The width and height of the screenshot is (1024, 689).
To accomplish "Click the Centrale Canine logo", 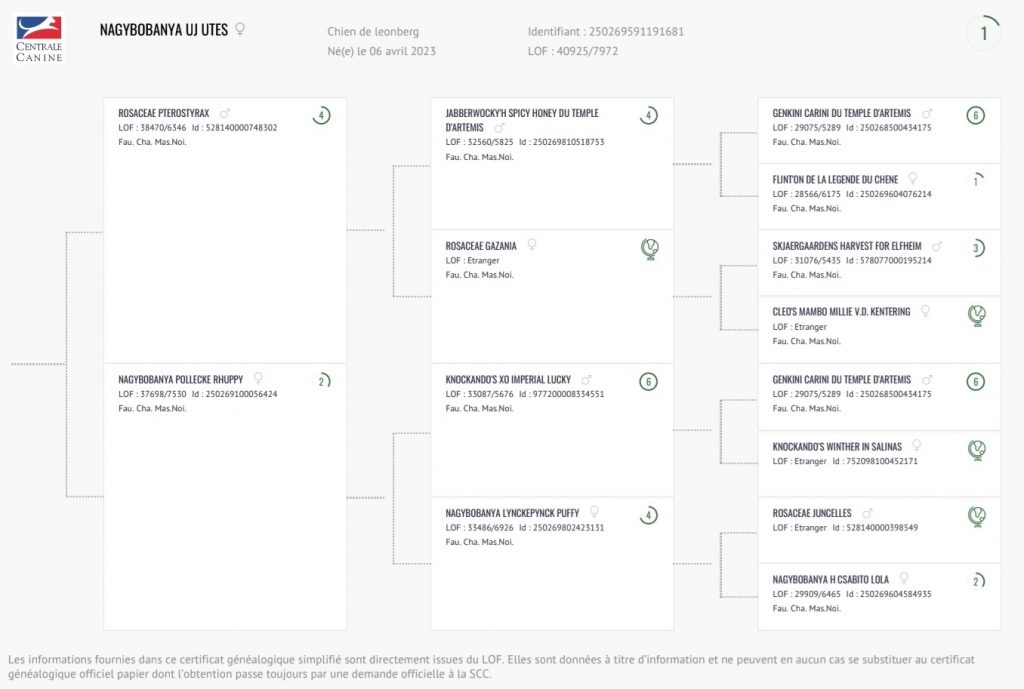I will coord(39,39).
